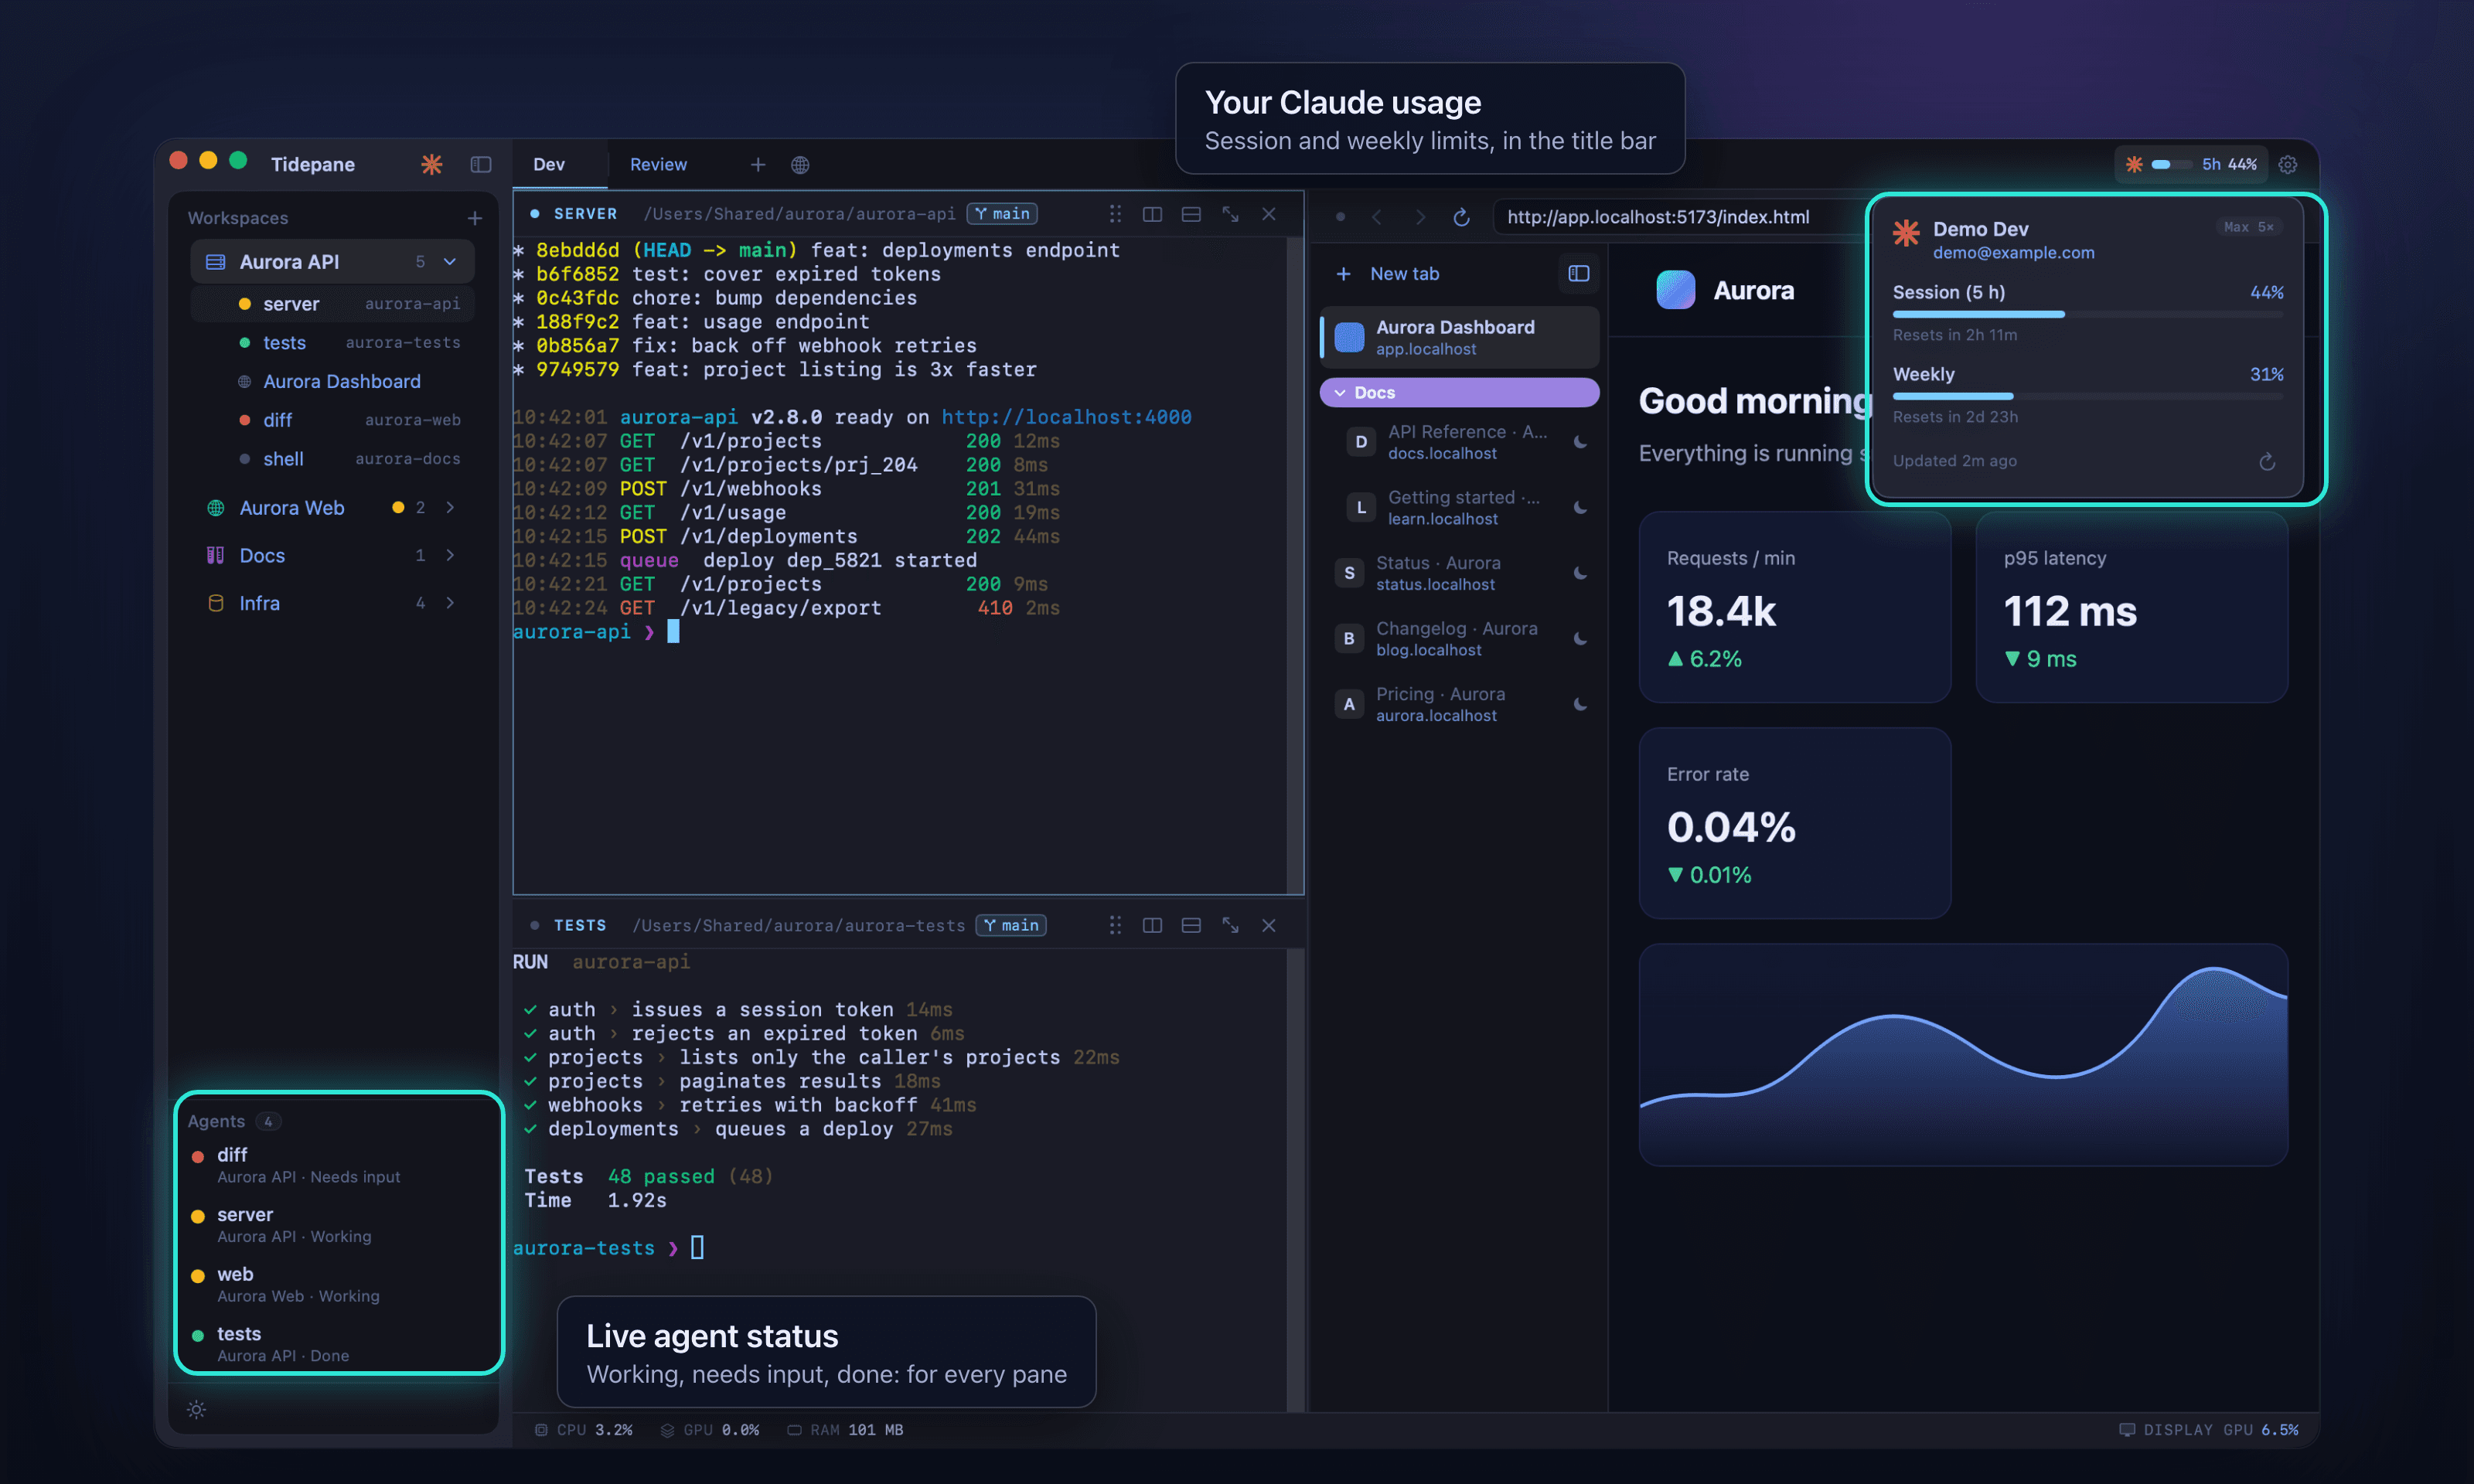
Task: Collapse the Docs tab group
Action: [1460, 393]
